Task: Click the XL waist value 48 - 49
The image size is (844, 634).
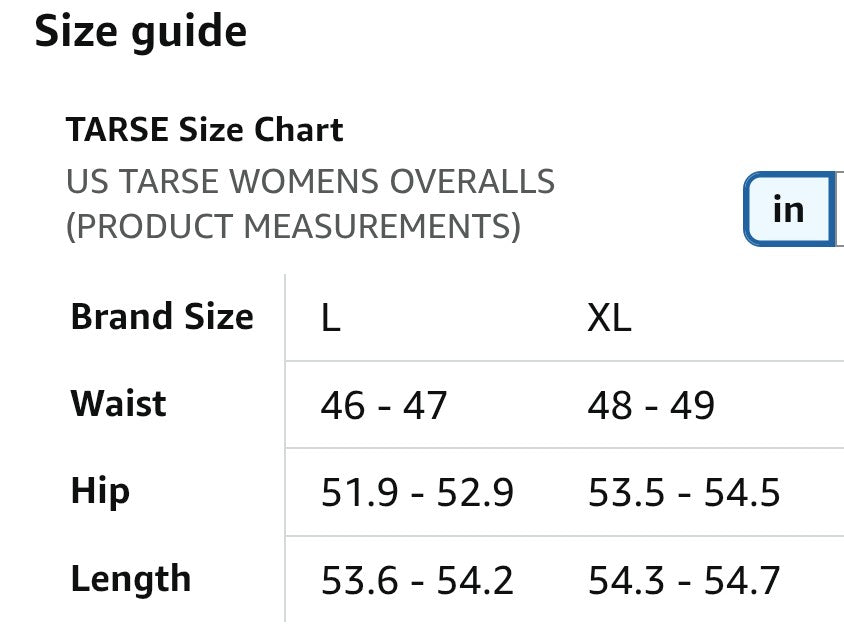Action: [651, 405]
